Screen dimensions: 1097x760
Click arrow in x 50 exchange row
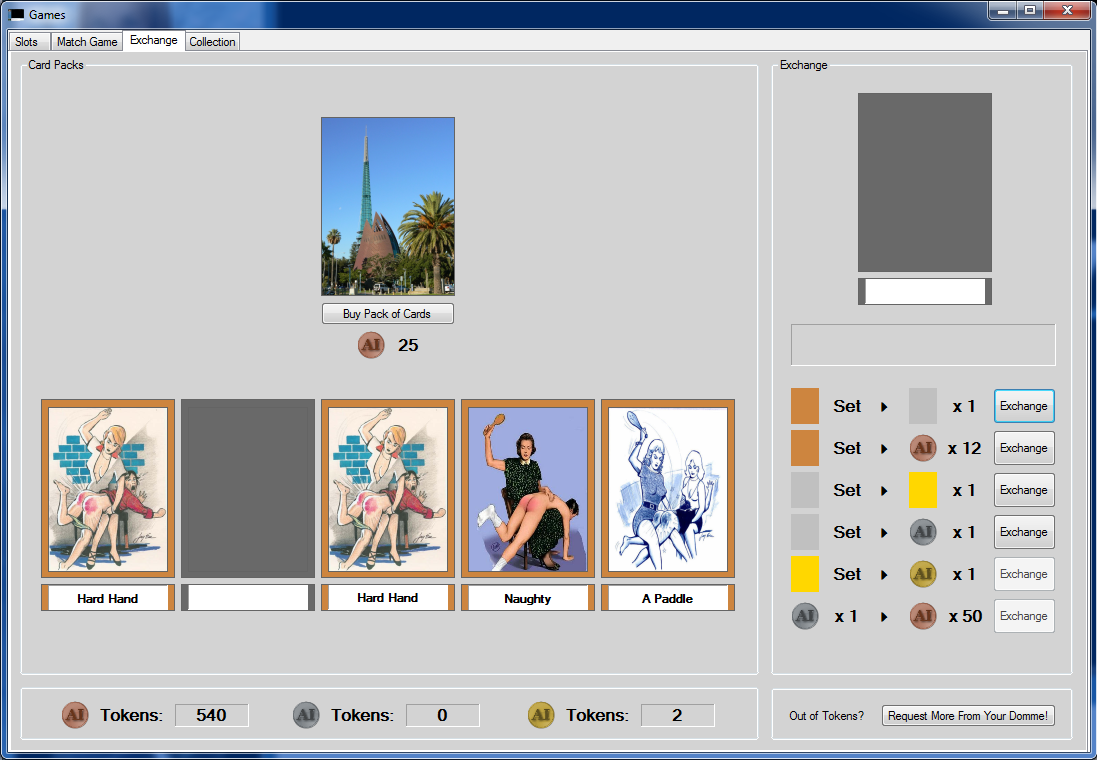click(884, 617)
